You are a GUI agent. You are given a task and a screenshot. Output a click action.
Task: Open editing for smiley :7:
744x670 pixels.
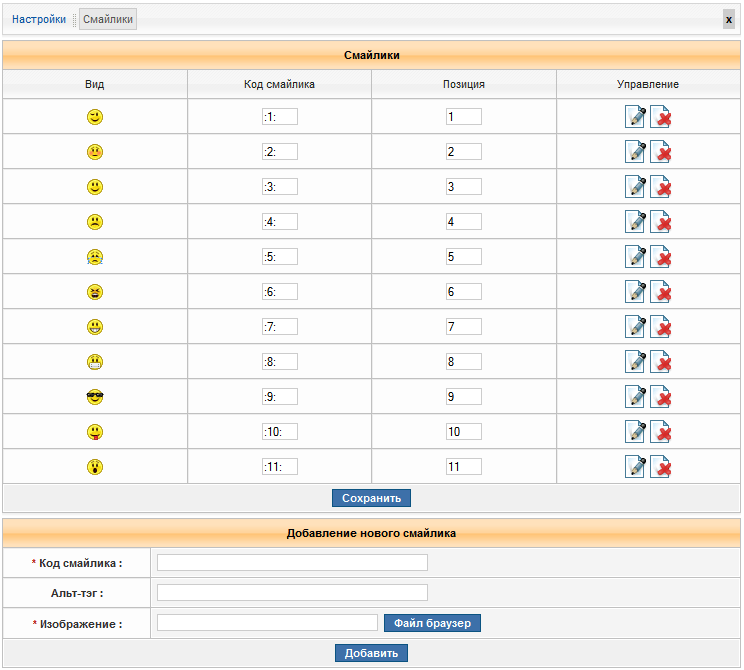(x=635, y=327)
